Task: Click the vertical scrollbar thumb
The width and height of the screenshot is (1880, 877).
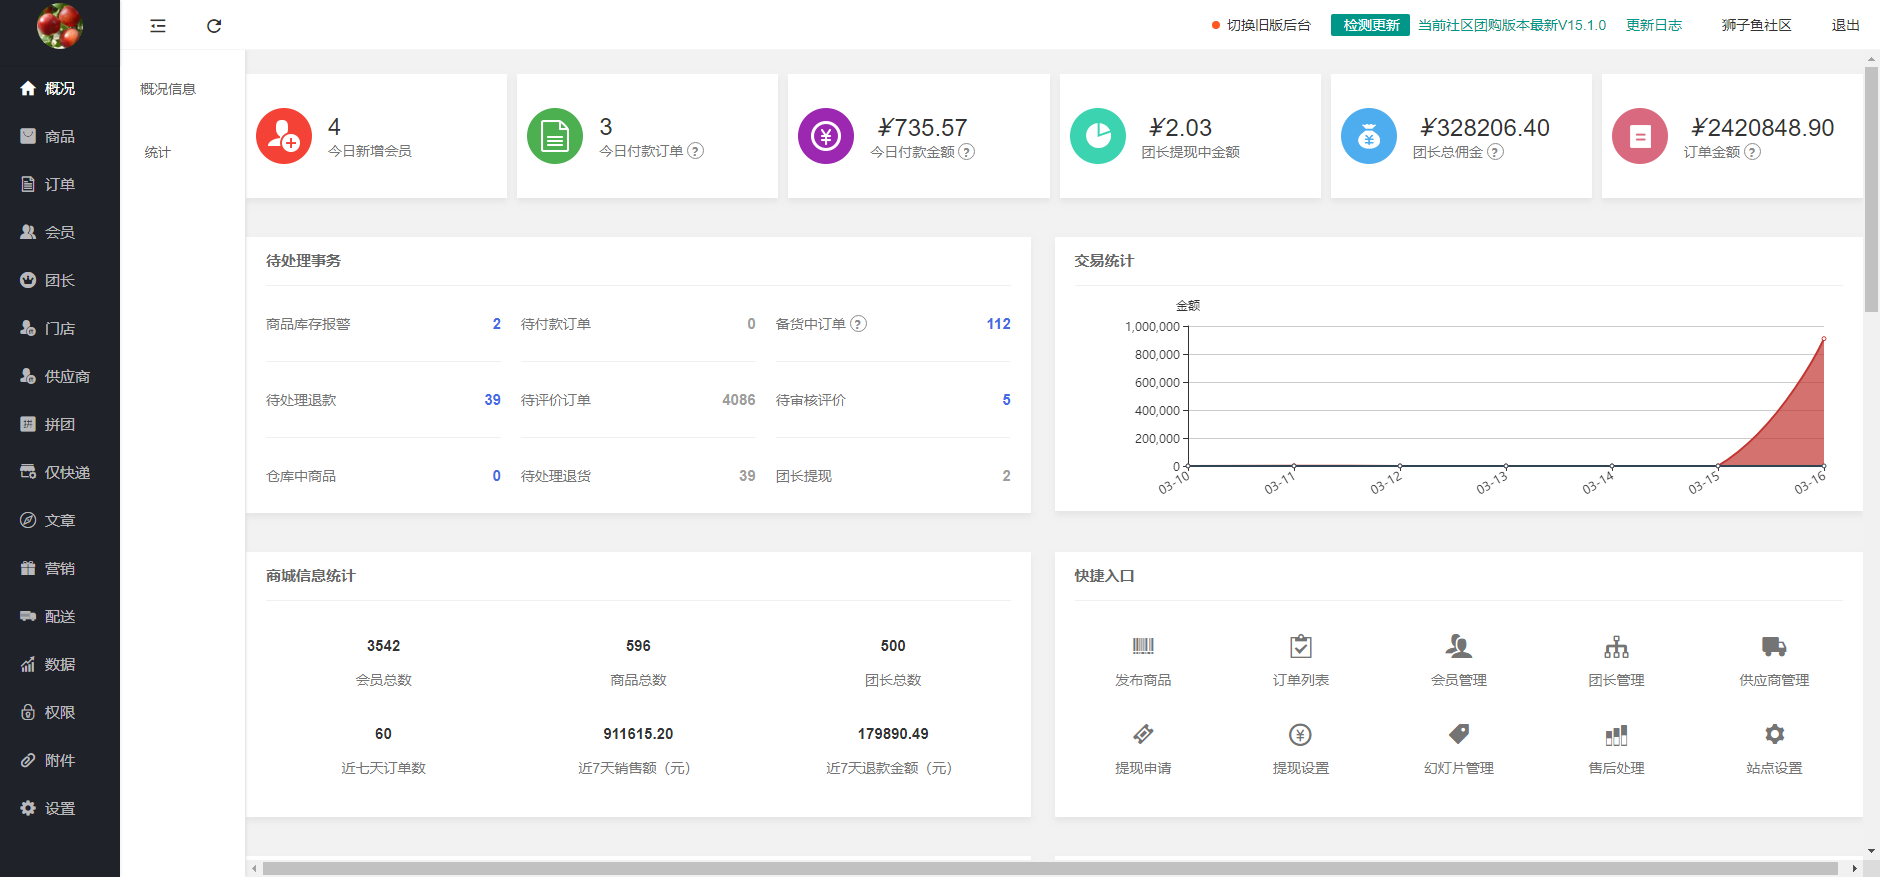Action: tap(1871, 190)
